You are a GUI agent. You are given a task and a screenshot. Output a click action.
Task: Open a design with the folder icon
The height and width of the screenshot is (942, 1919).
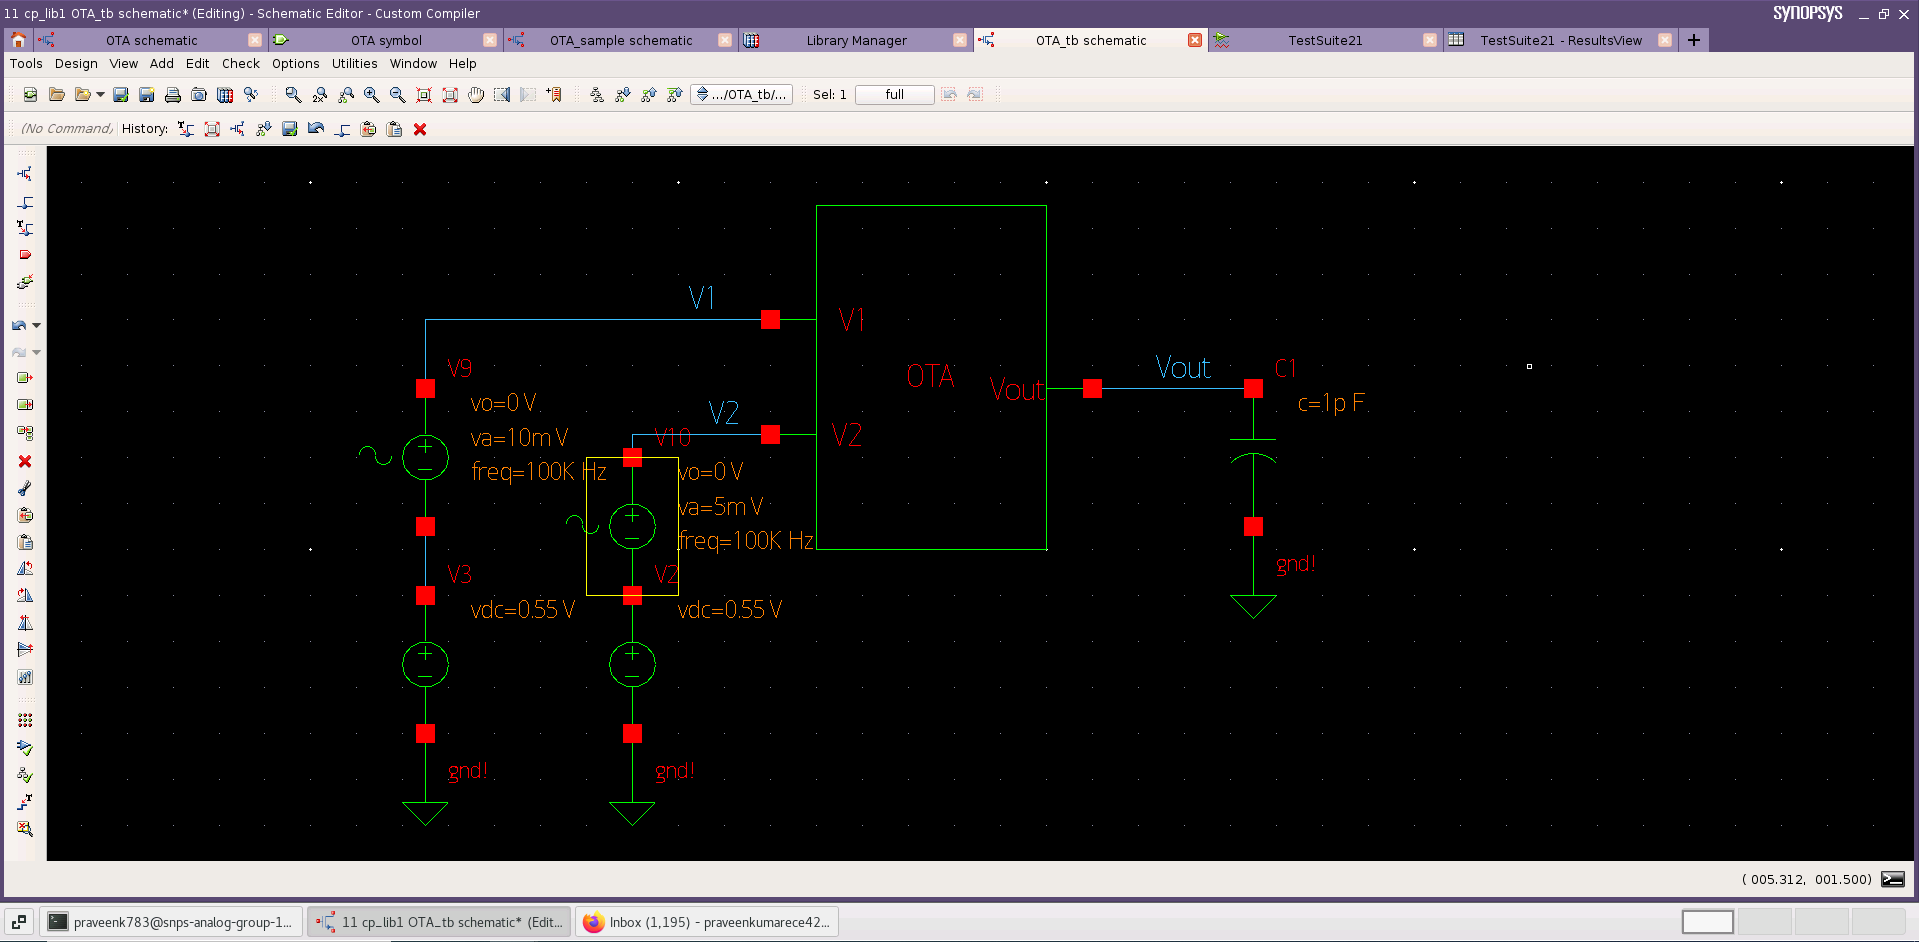56,94
